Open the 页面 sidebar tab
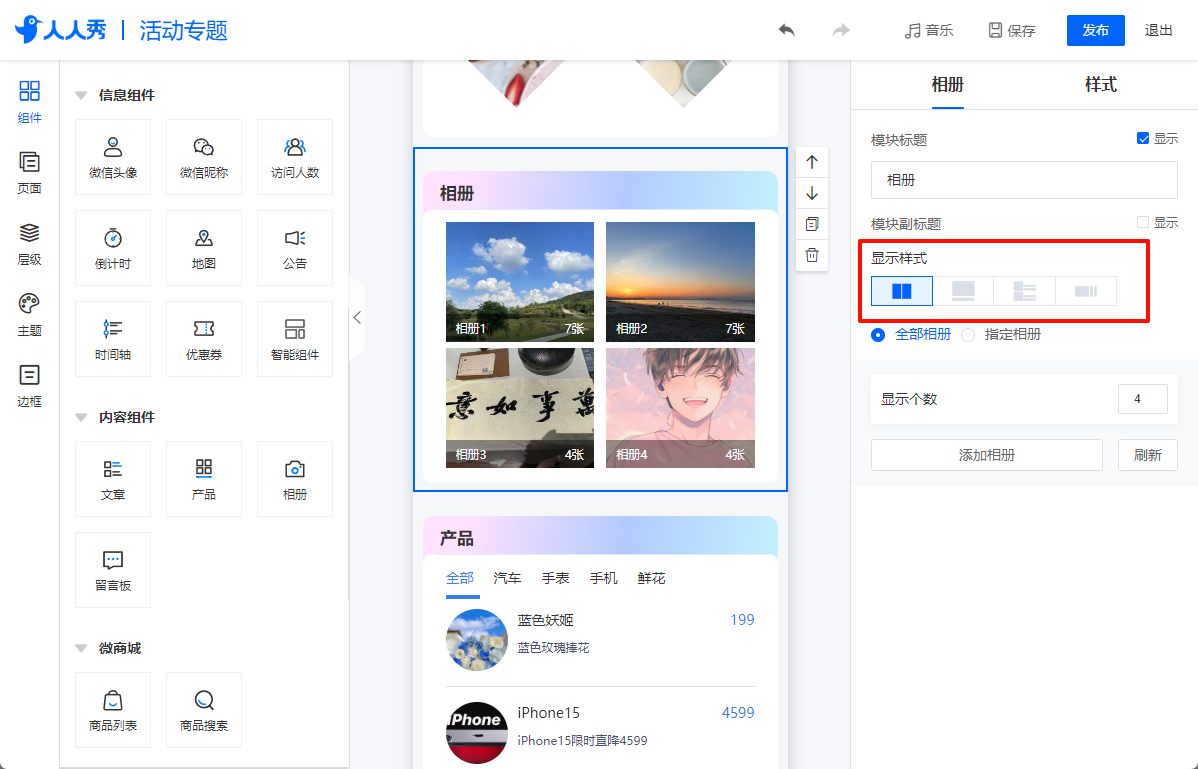Screen dimensions: 1198x769 point(30,173)
